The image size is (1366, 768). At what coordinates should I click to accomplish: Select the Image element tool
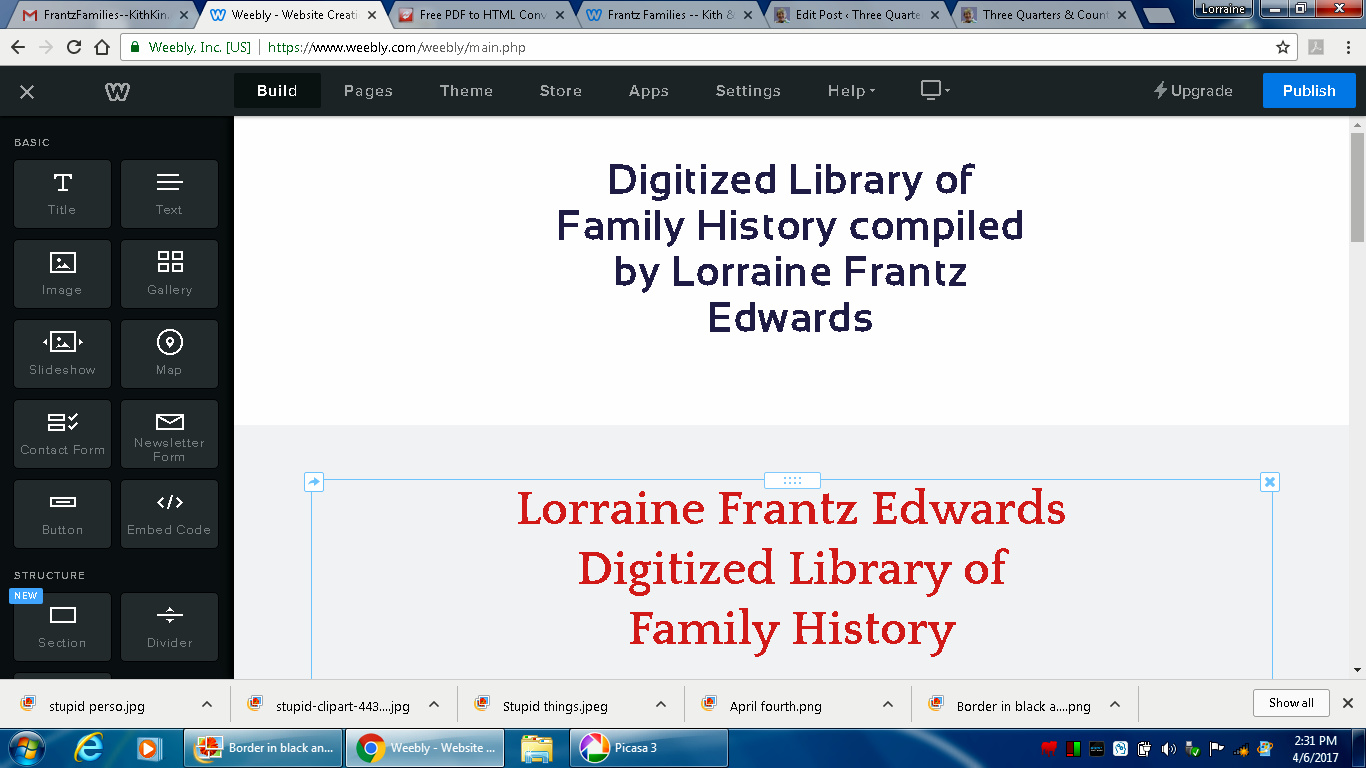click(x=62, y=274)
